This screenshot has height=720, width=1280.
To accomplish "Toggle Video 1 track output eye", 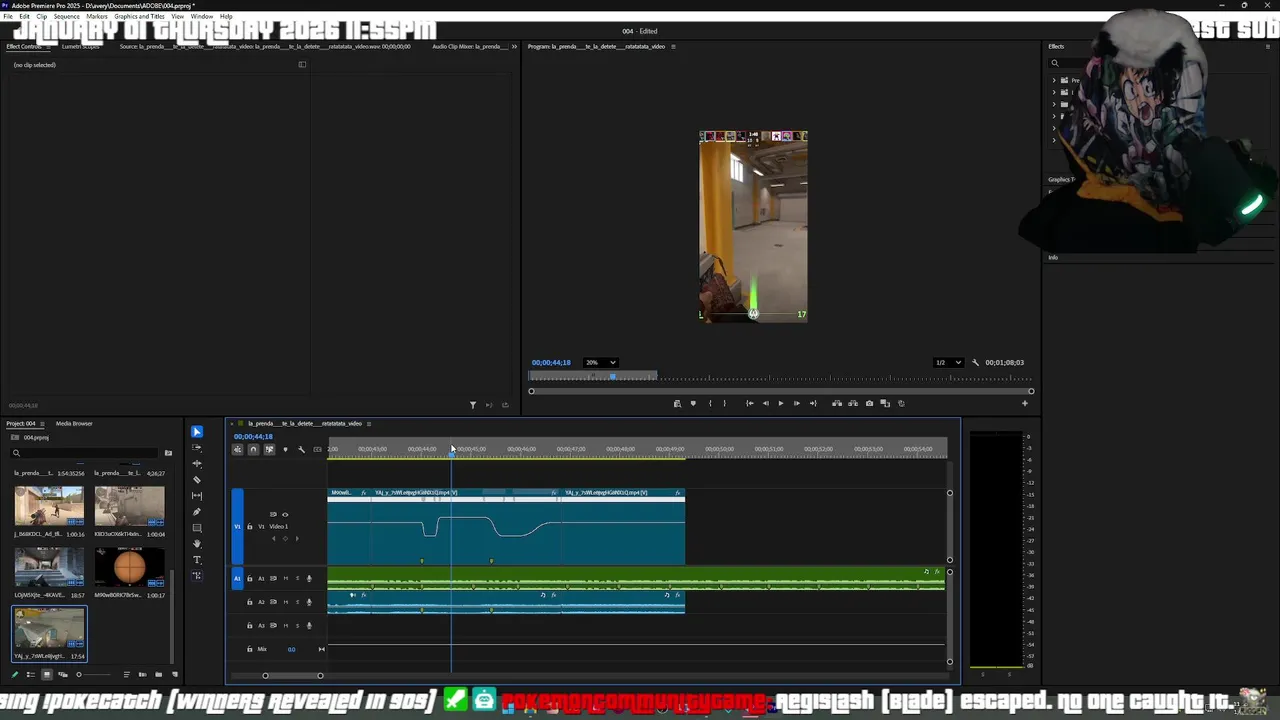I will click(x=285, y=514).
